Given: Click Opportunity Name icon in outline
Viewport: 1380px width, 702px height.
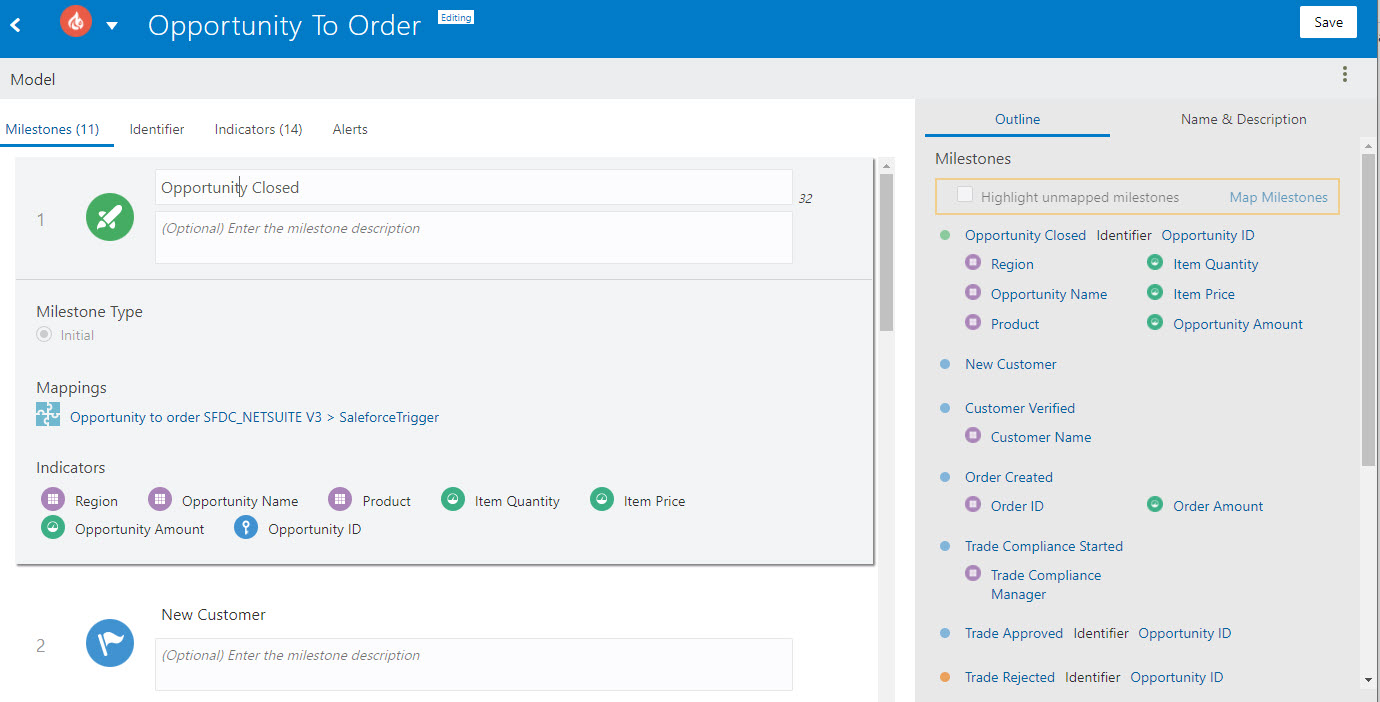Looking at the screenshot, I should (x=973, y=293).
